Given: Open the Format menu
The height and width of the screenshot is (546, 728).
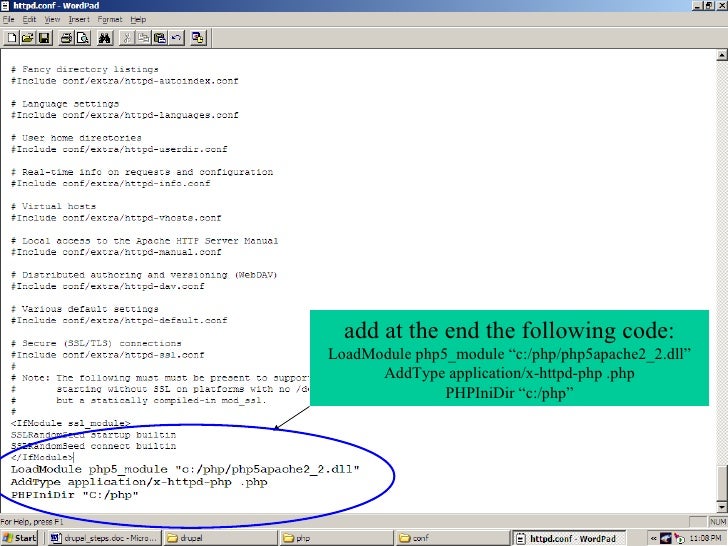Looking at the screenshot, I should click(110, 20).
